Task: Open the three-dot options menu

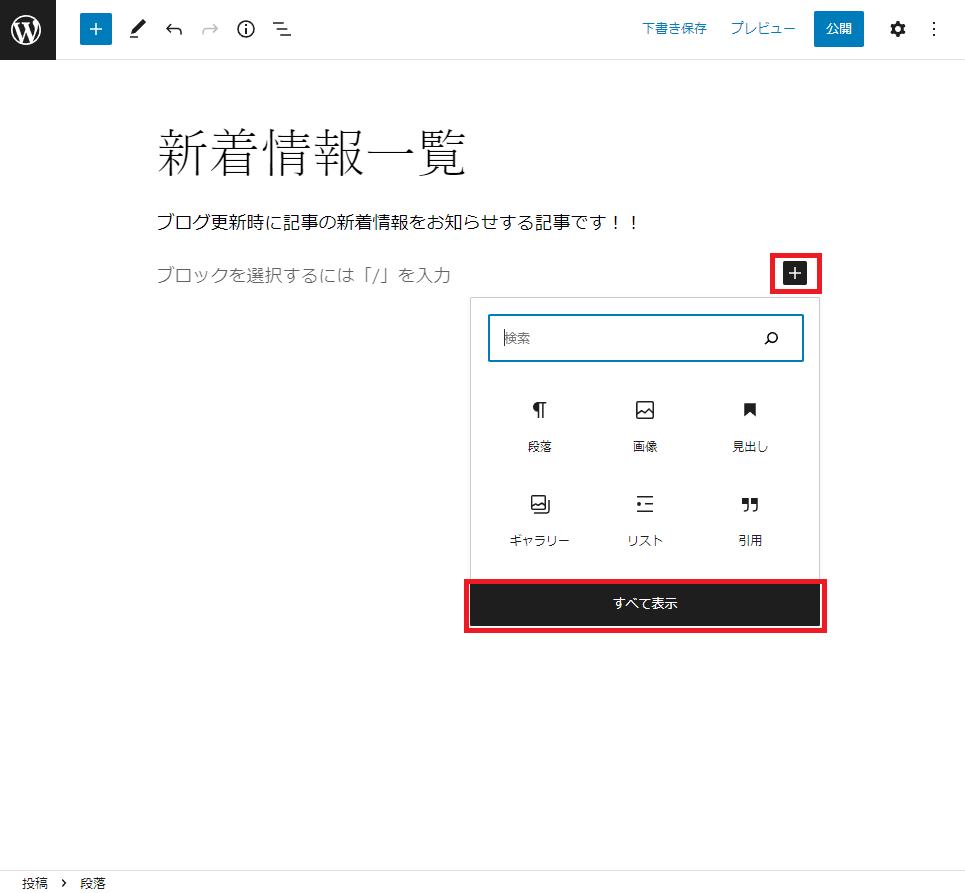Action: [934, 29]
